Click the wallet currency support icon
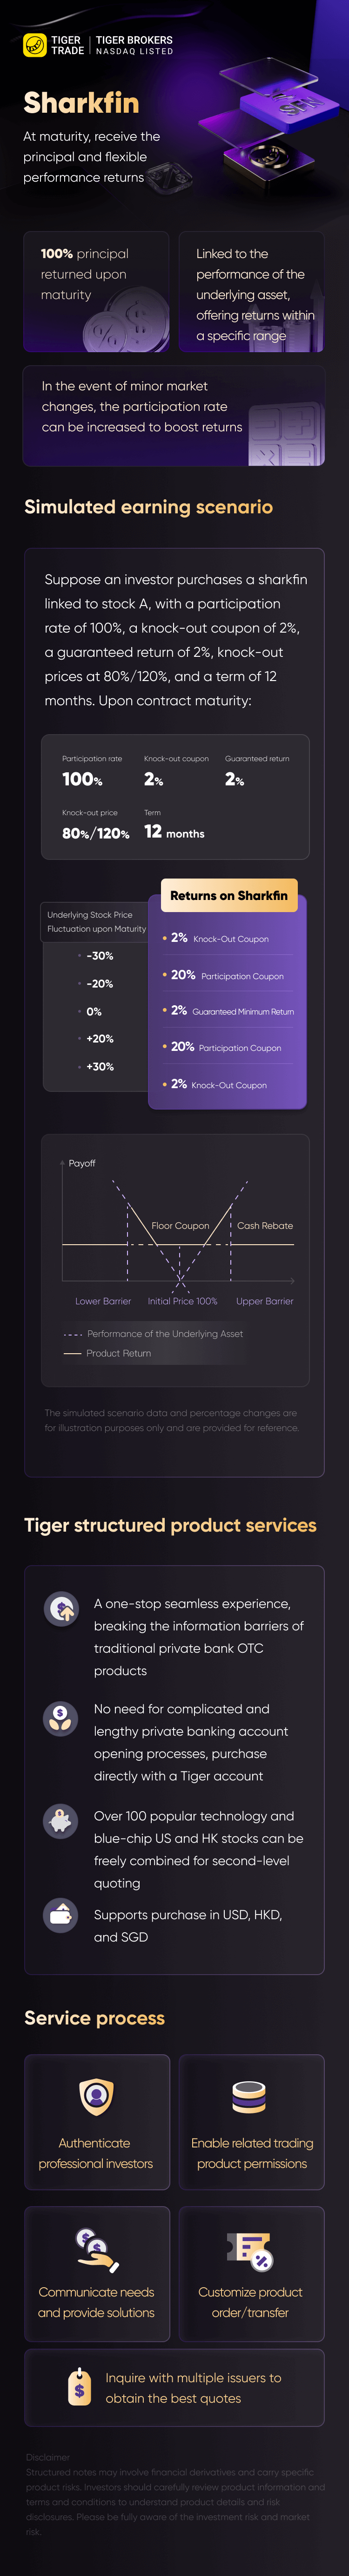 click(61, 1915)
